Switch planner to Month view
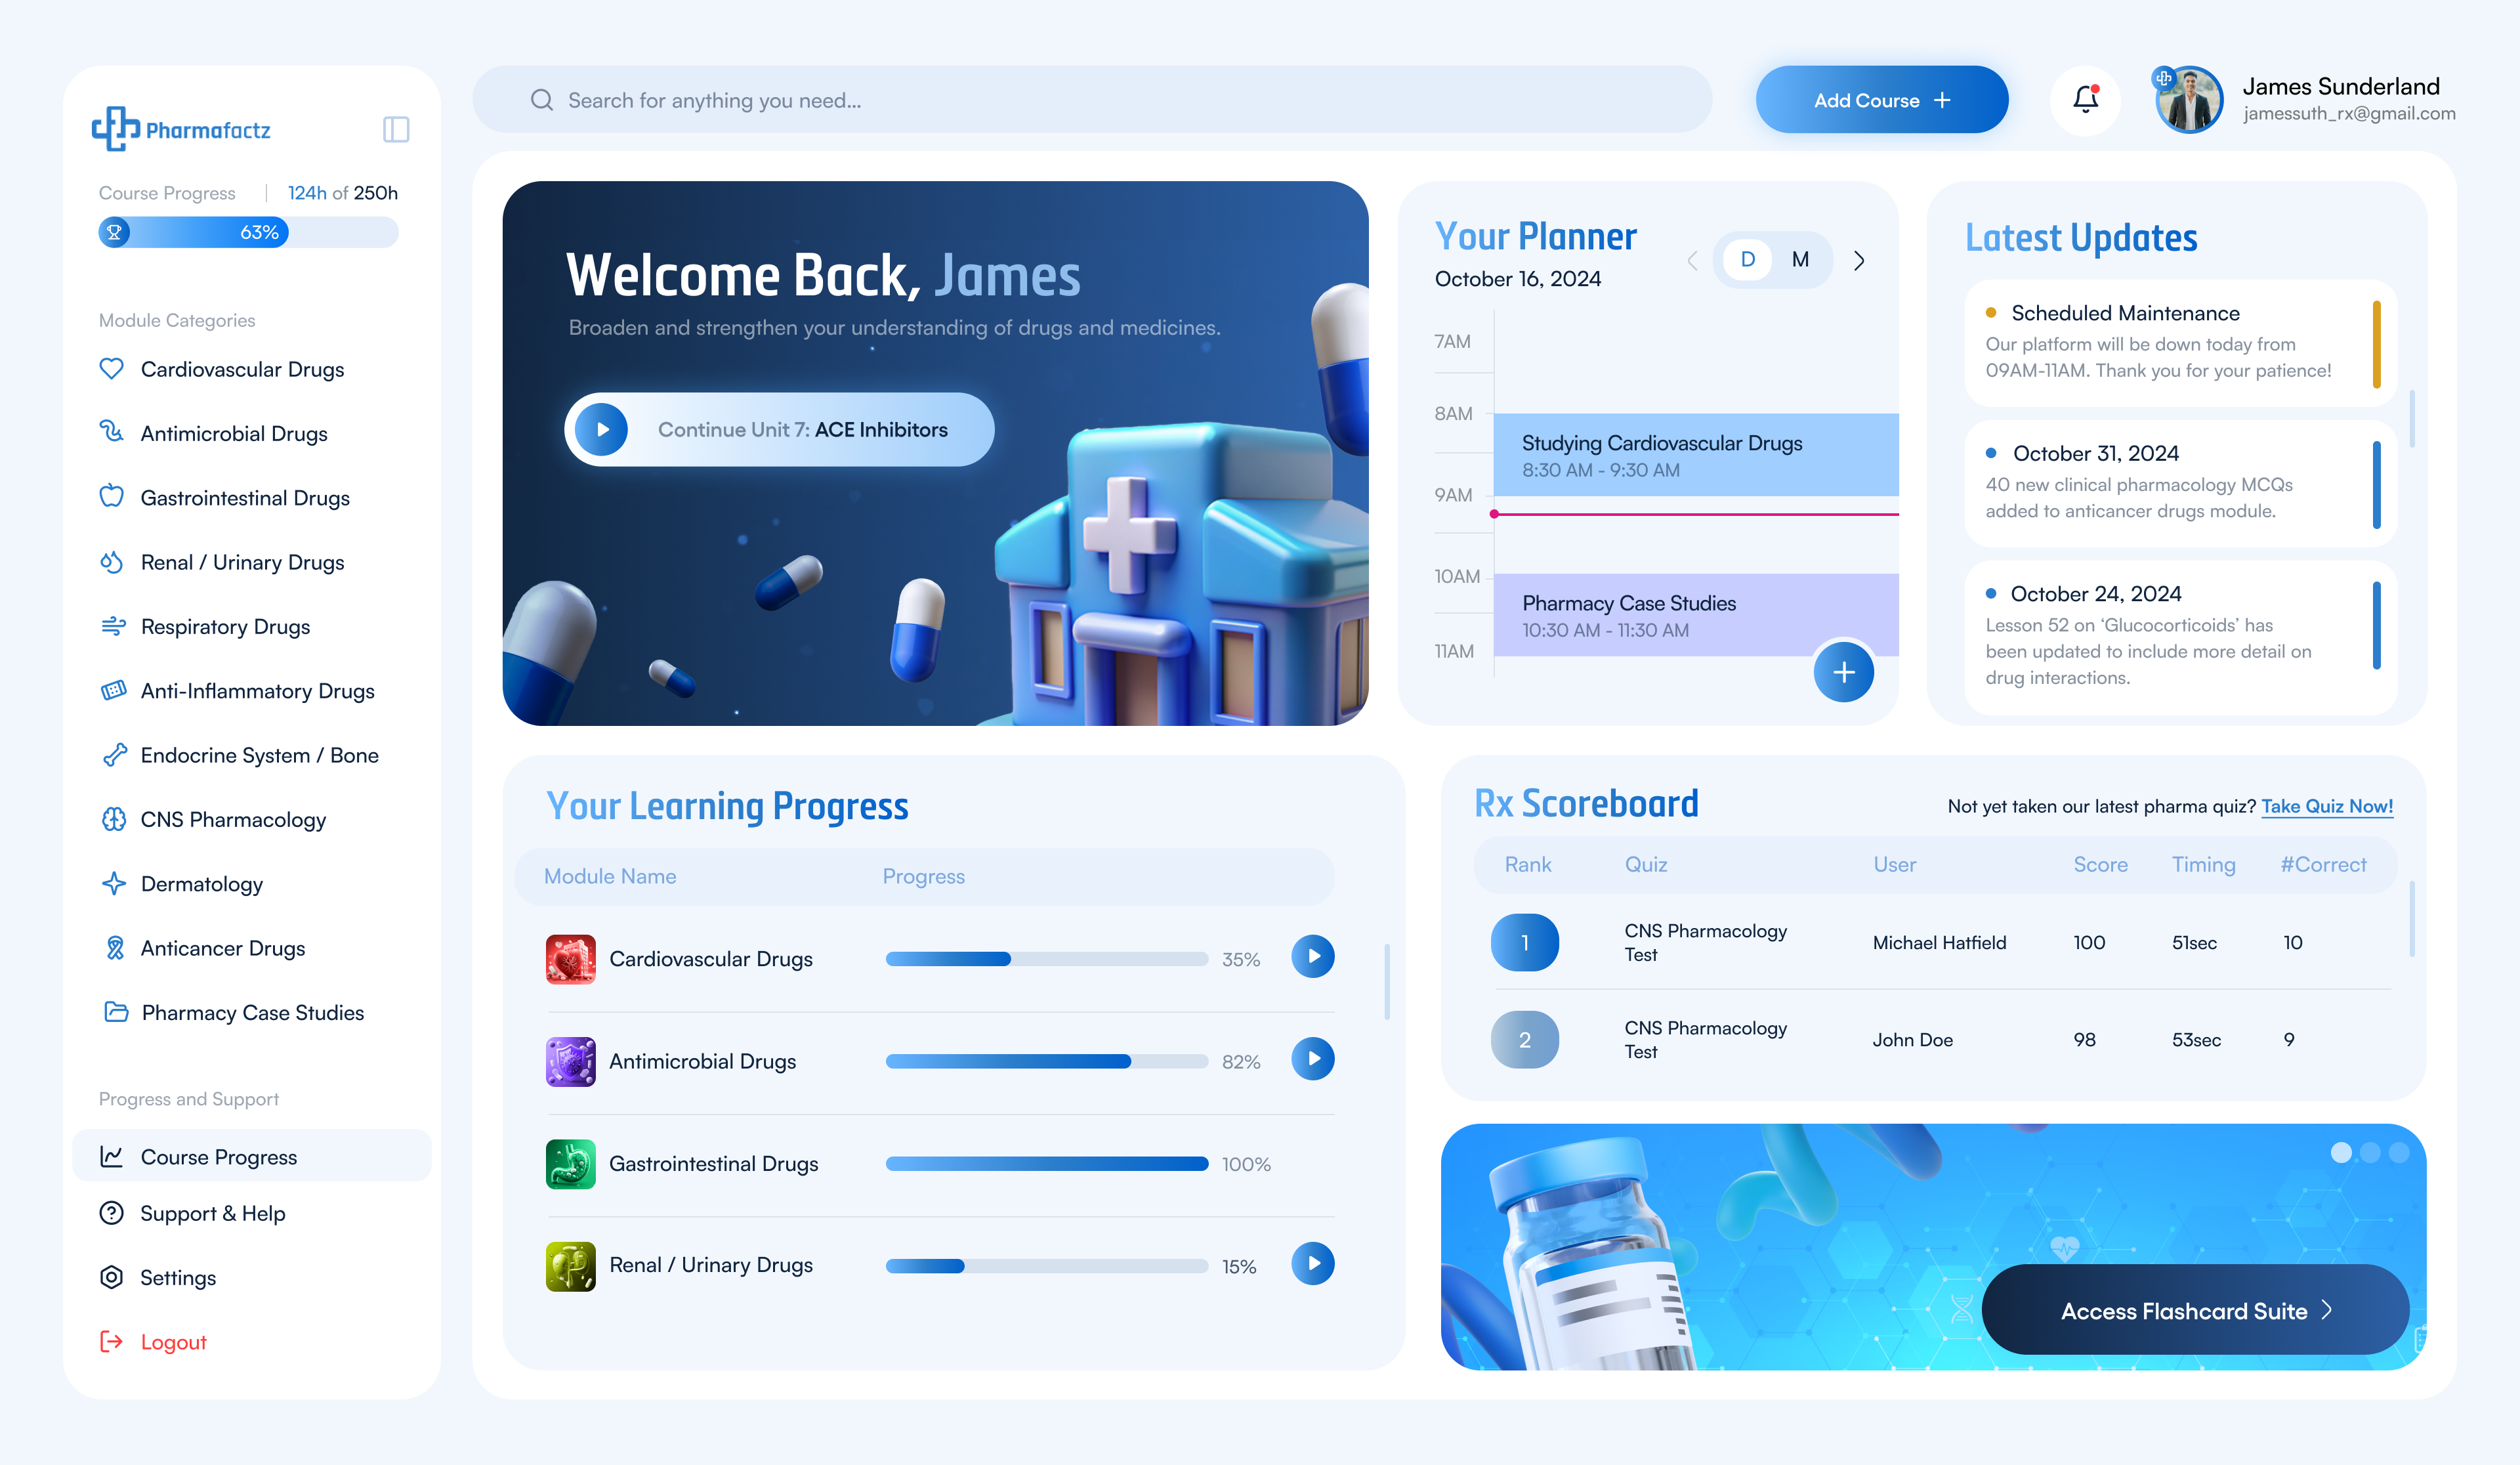This screenshot has height=1465, width=2520. (x=1800, y=260)
